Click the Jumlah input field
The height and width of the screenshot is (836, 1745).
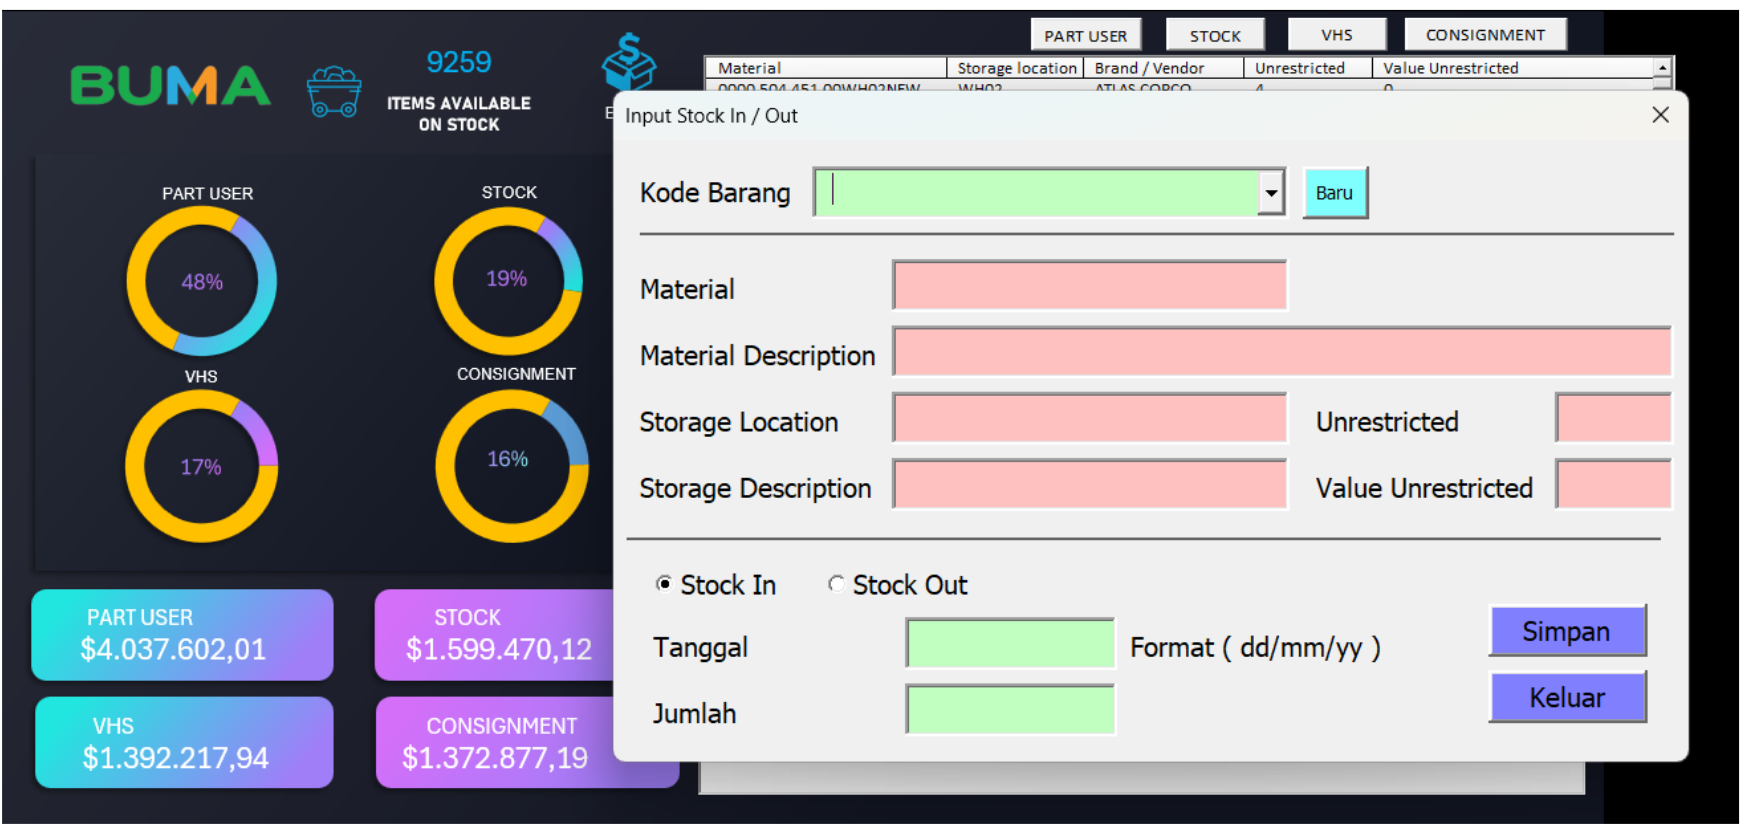point(1010,710)
